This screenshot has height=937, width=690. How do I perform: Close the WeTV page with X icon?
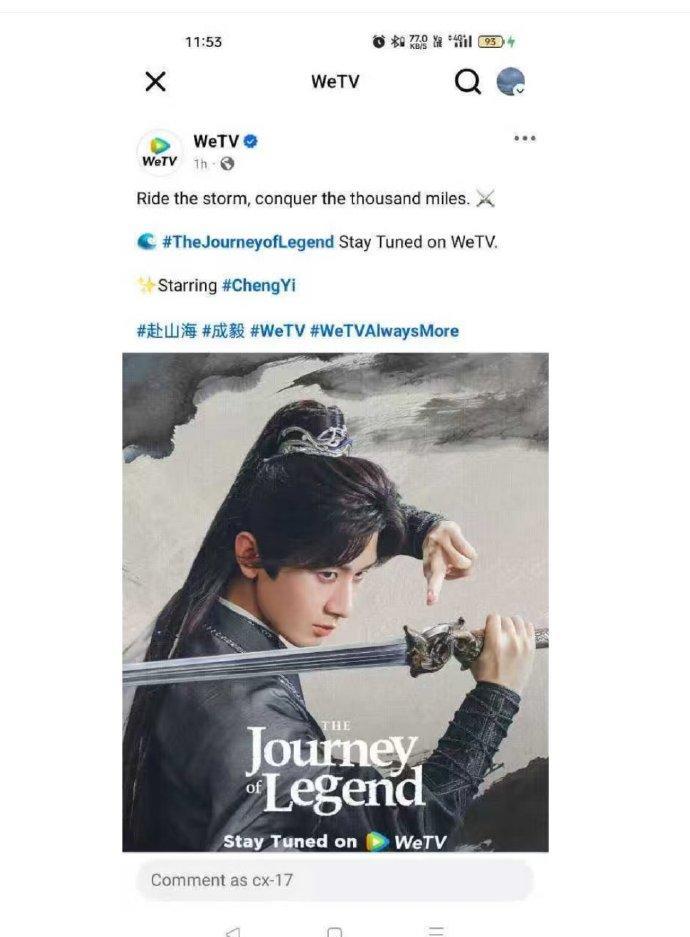coord(155,82)
